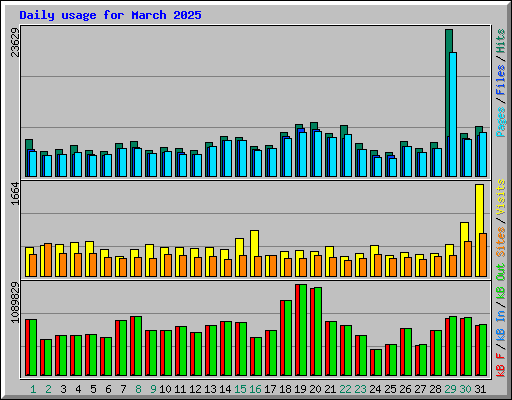Click the kB F legend label

pyautogui.click(x=501, y=365)
